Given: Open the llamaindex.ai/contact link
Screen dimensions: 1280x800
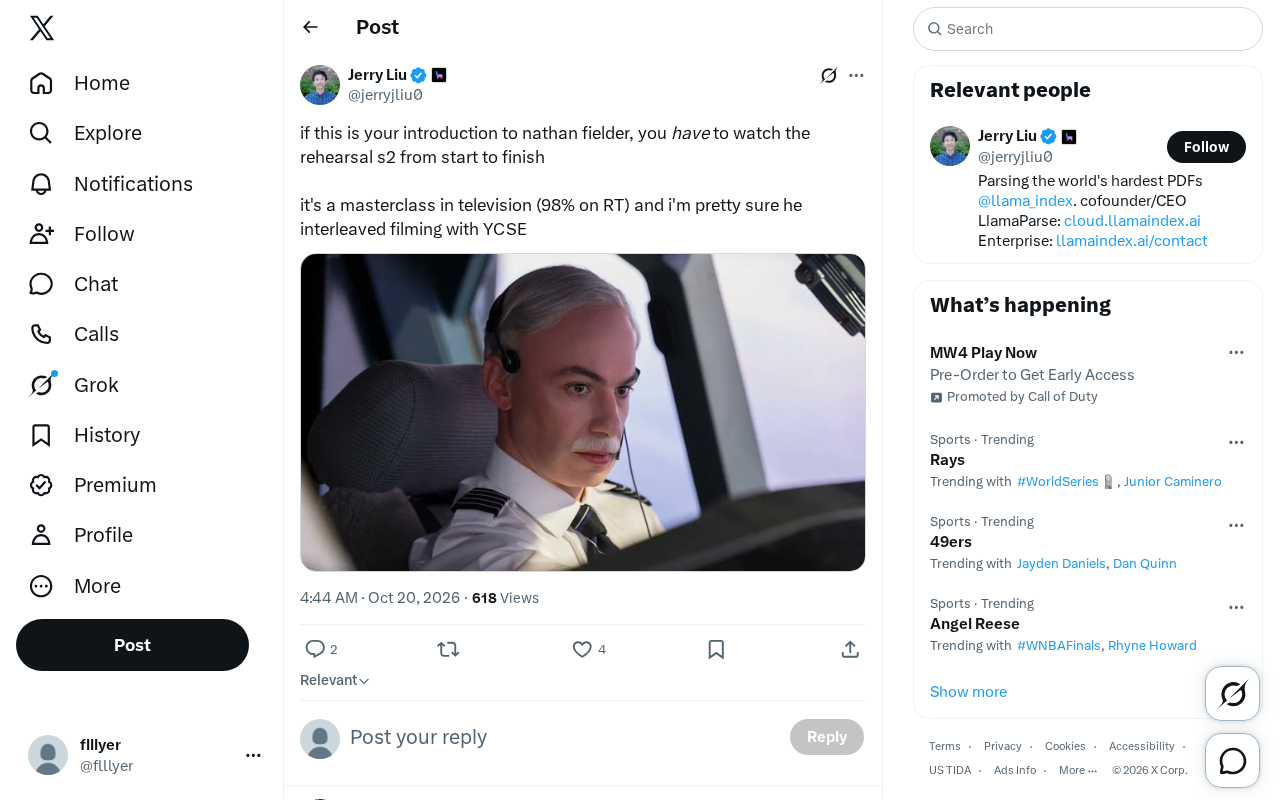Looking at the screenshot, I should click(x=1131, y=241).
